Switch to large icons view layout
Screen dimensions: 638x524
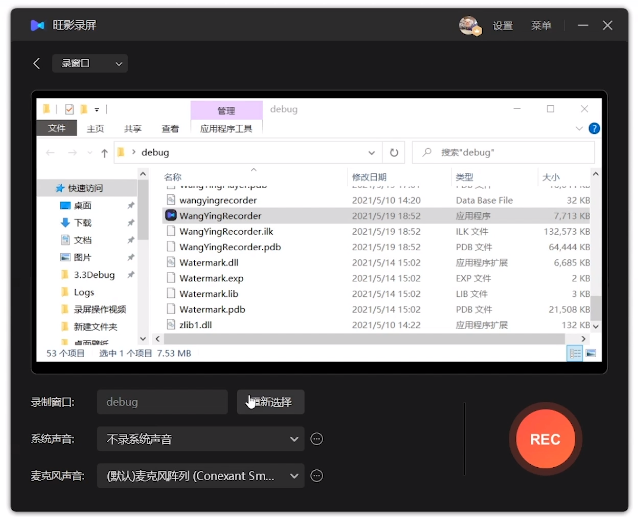[591, 353]
